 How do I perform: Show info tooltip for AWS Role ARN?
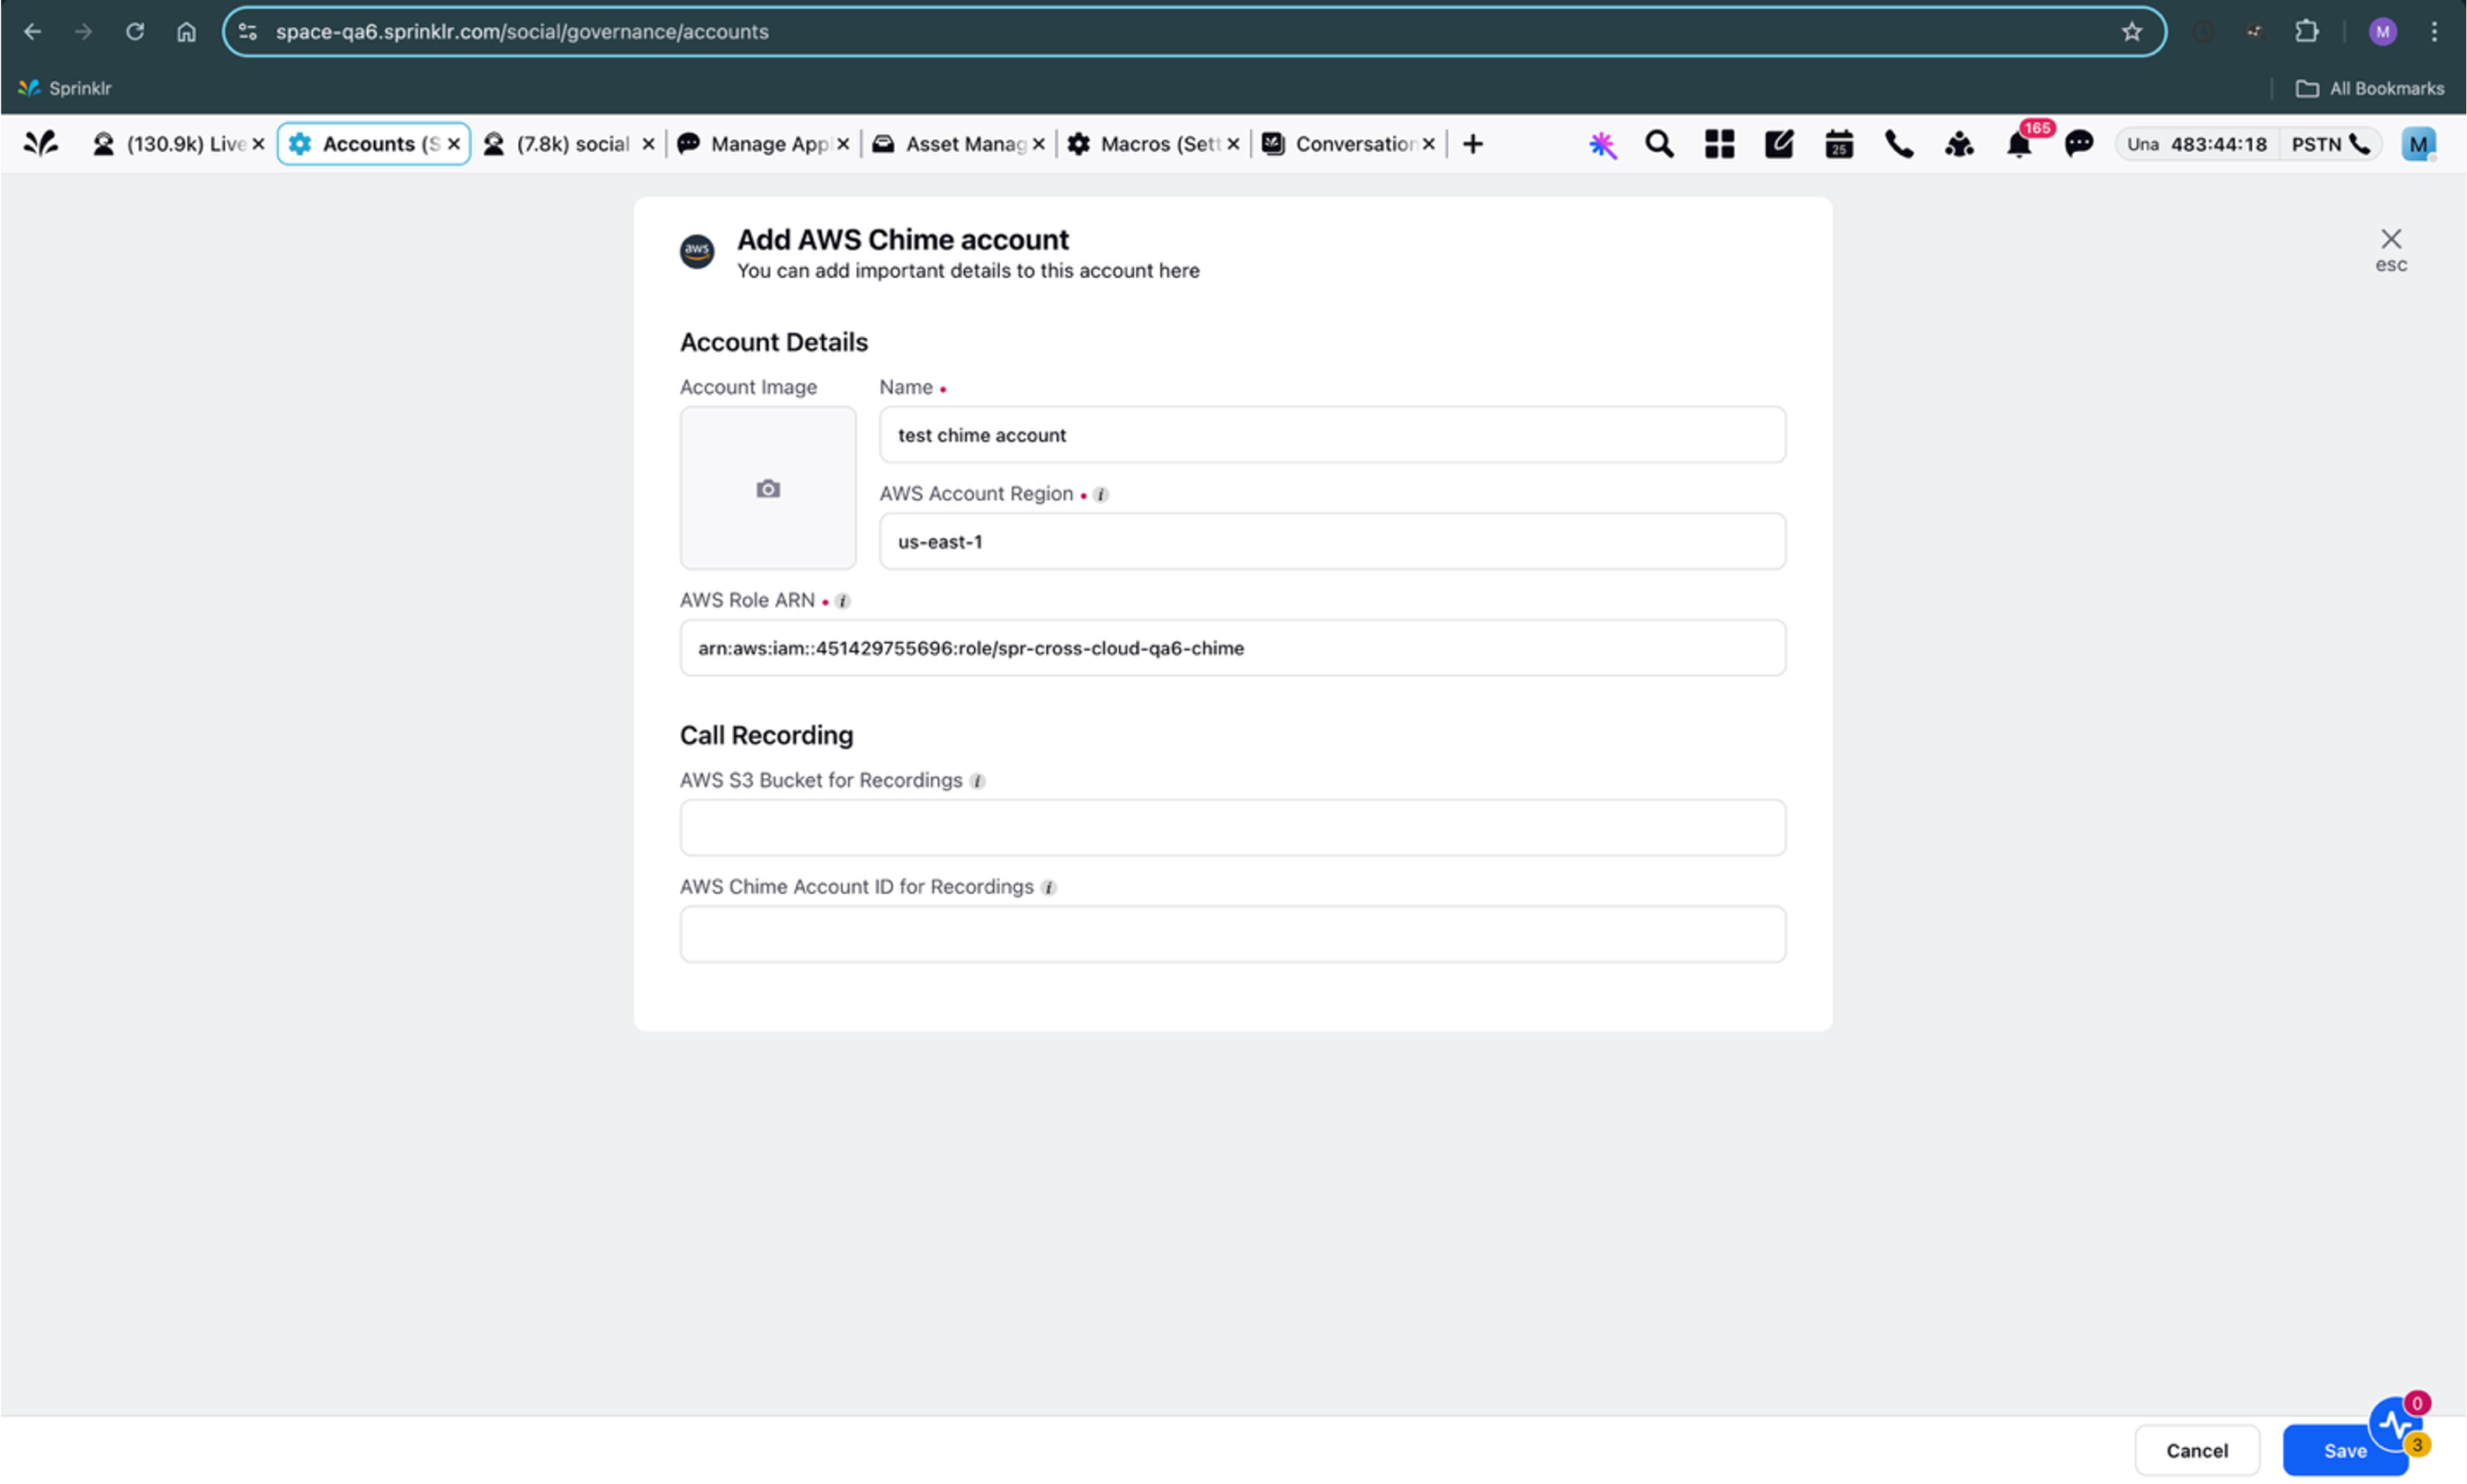click(842, 601)
